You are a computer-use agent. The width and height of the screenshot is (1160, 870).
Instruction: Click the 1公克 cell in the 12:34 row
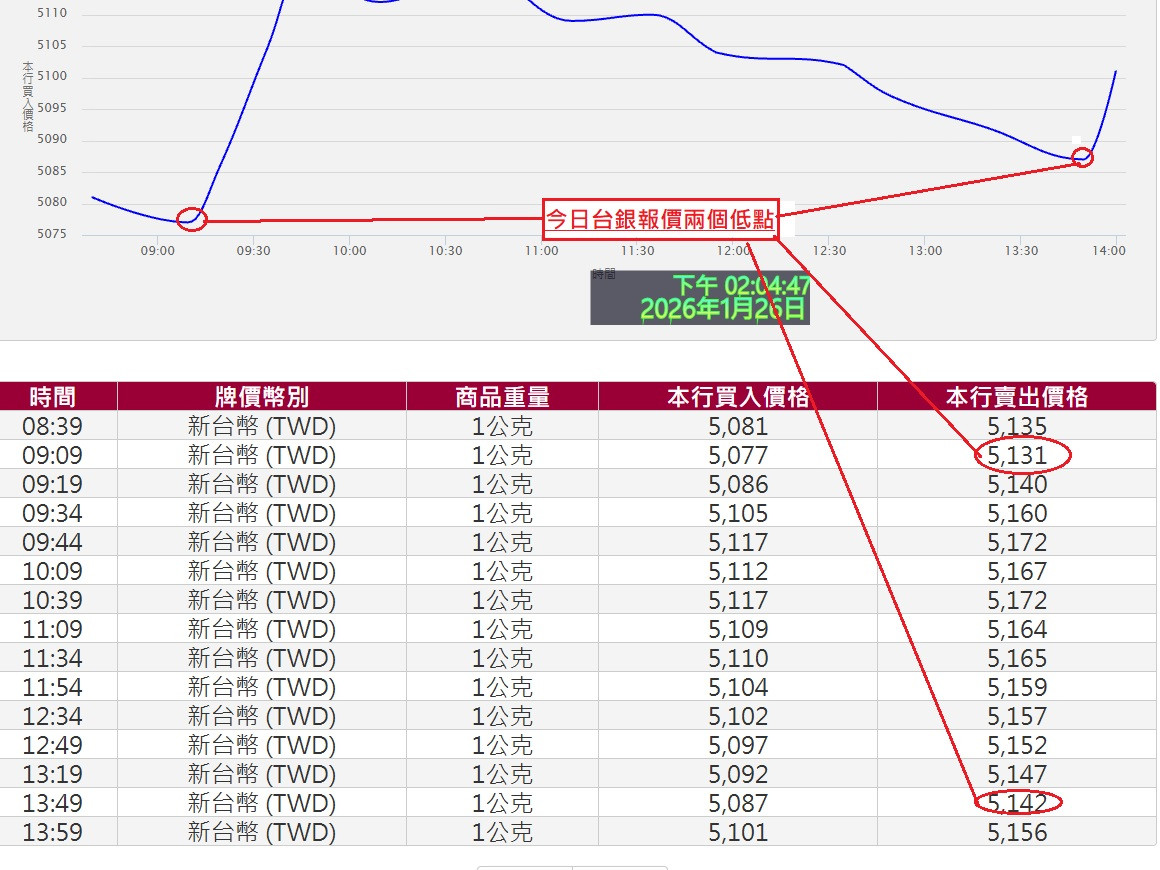click(x=502, y=717)
